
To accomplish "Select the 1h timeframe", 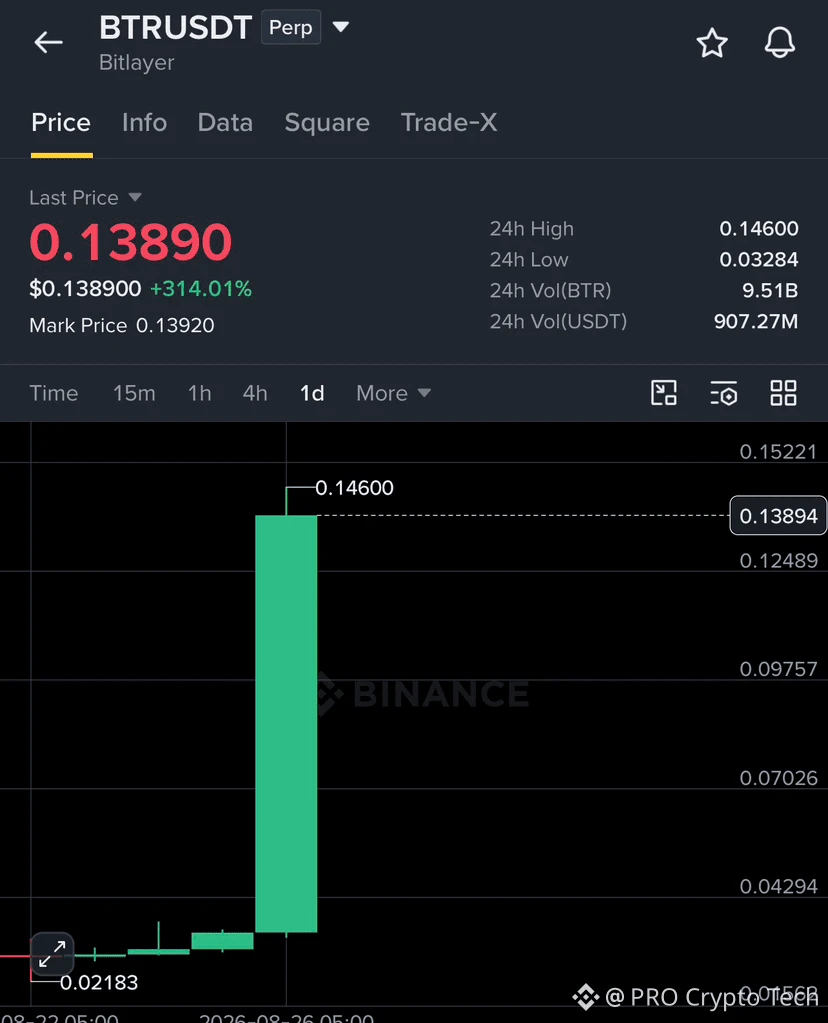I will [200, 393].
